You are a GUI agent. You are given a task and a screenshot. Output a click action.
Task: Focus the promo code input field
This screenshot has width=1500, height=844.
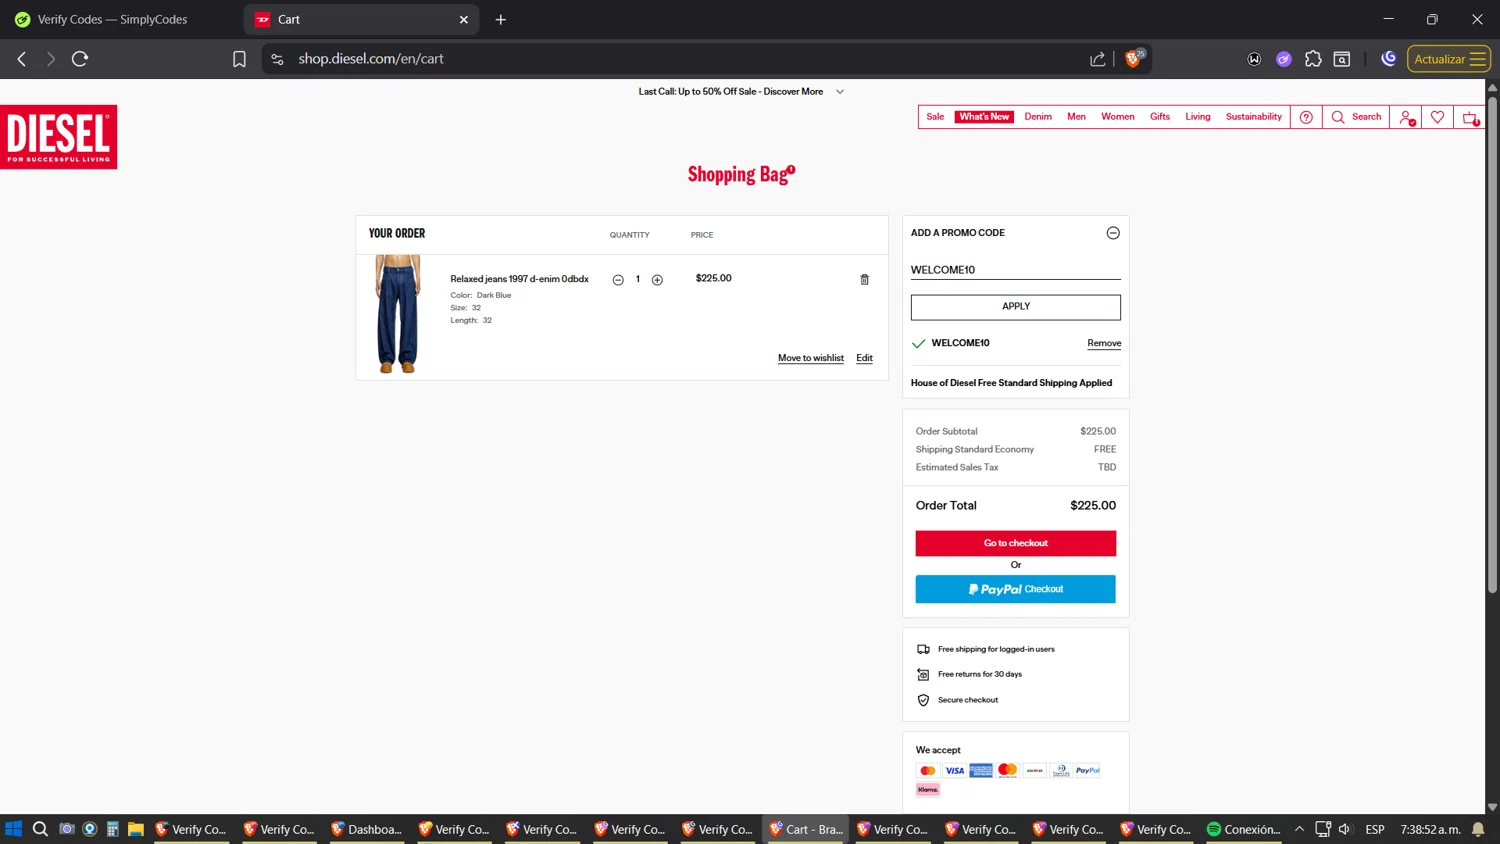pos(1016,270)
